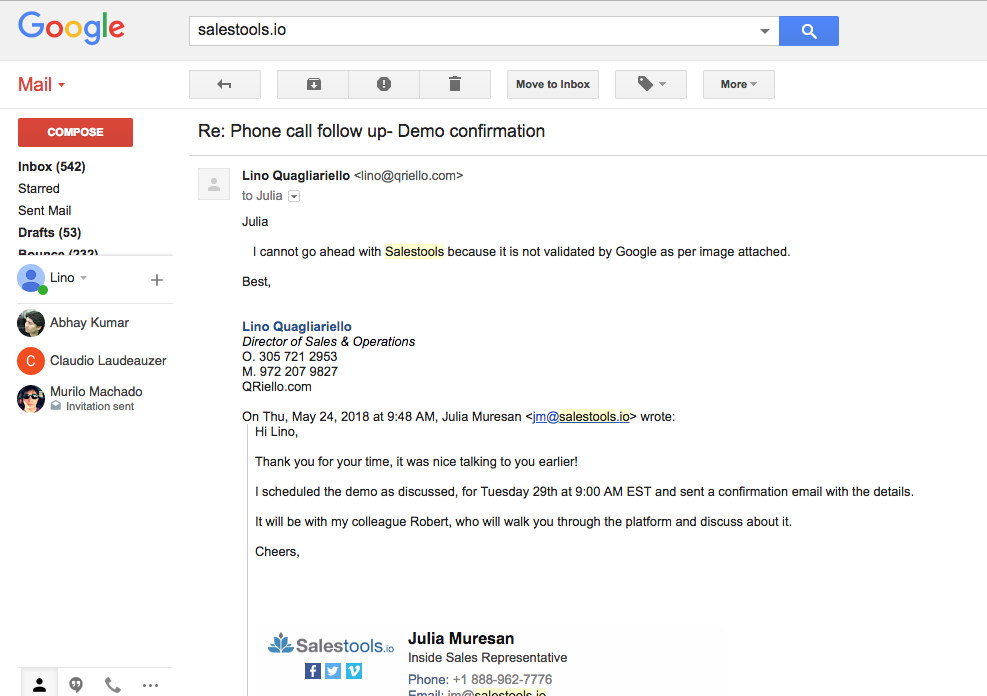The width and height of the screenshot is (987, 696).
Task: Expand the More actions dropdown
Action: coord(739,84)
